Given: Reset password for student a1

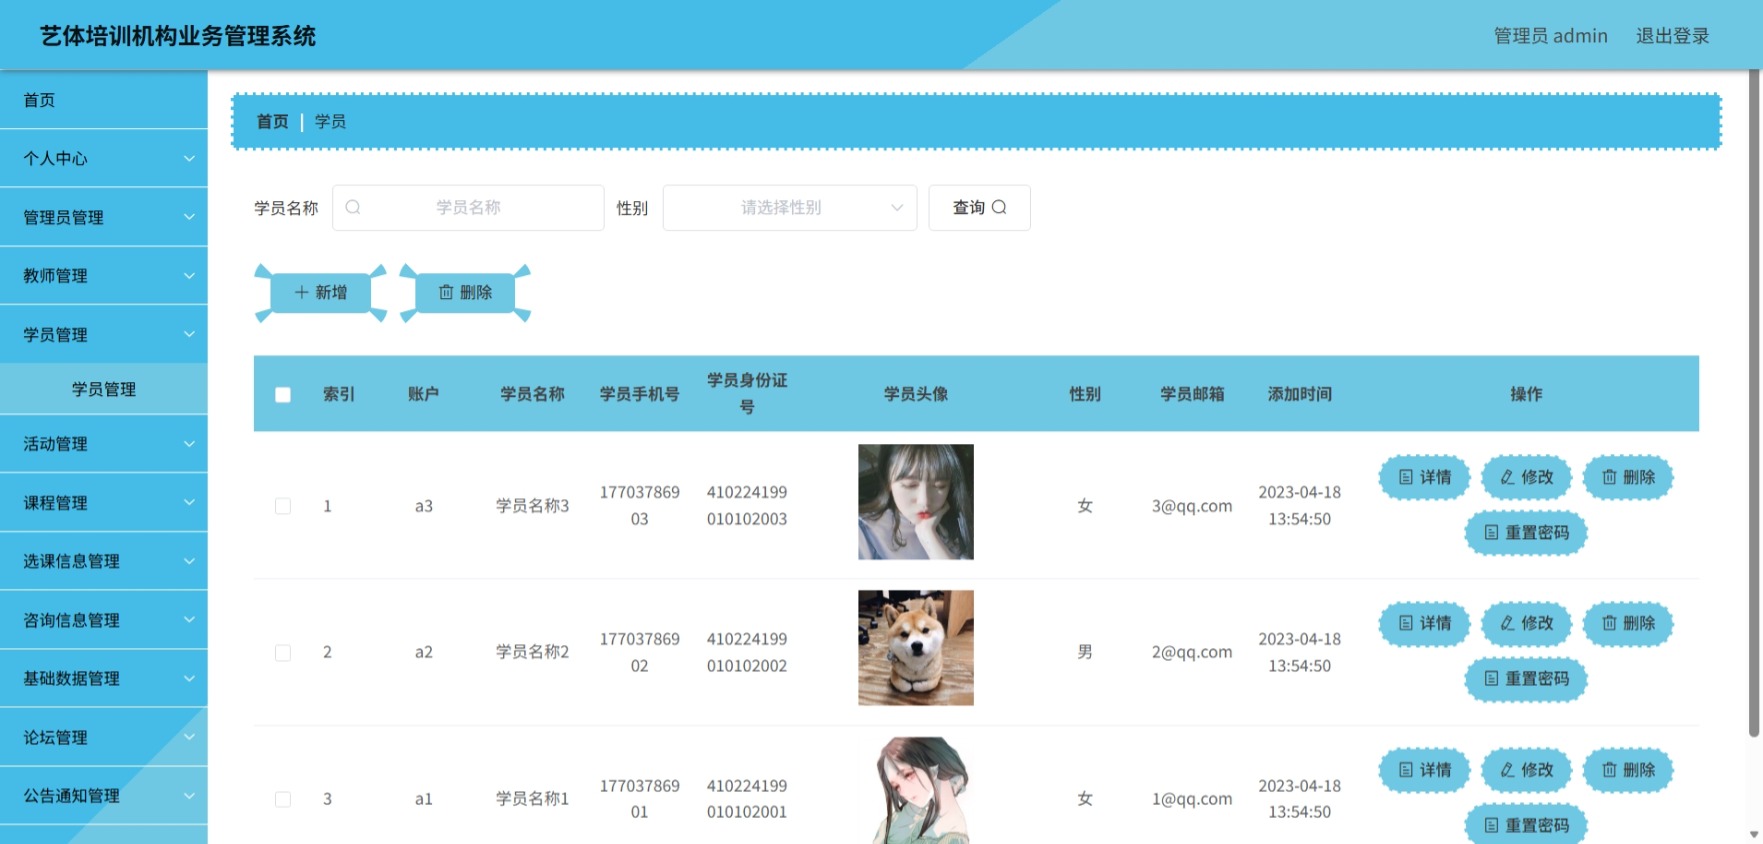Looking at the screenshot, I should click(1526, 825).
